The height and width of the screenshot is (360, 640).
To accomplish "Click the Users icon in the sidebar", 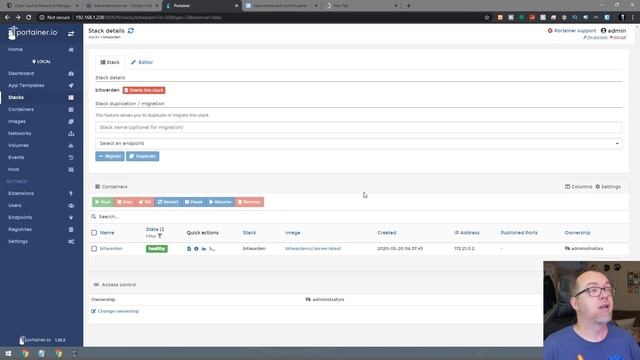I will (x=71, y=205).
